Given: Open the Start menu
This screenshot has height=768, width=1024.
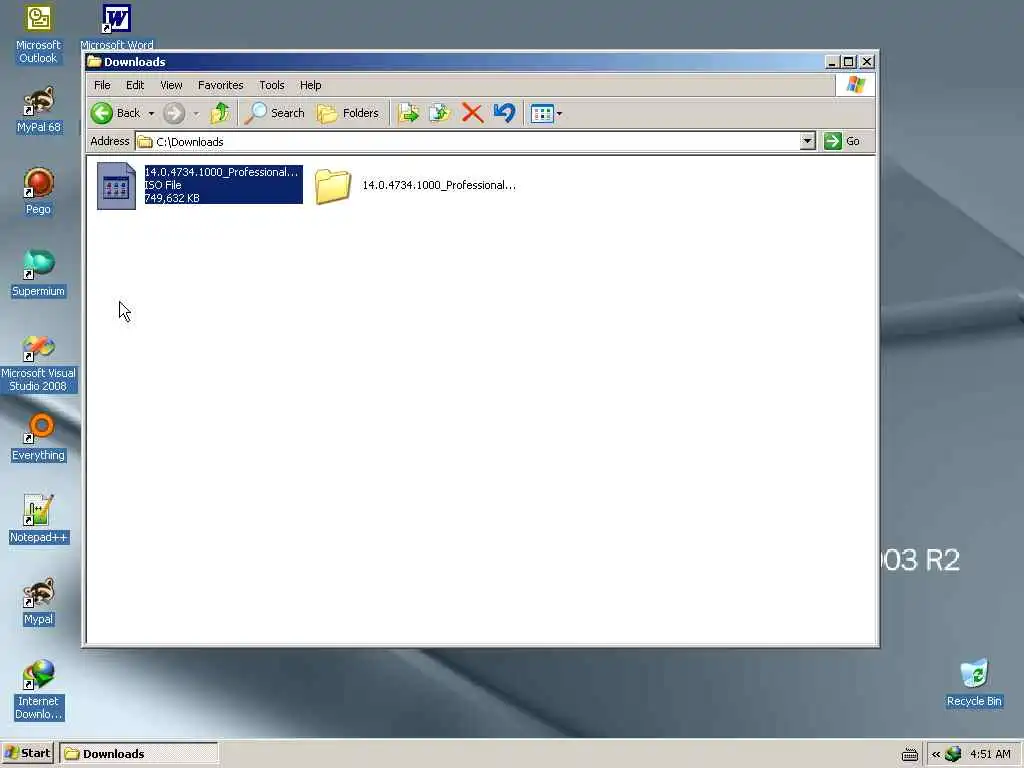Looking at the screenshot, I should [x=27, y=753].
